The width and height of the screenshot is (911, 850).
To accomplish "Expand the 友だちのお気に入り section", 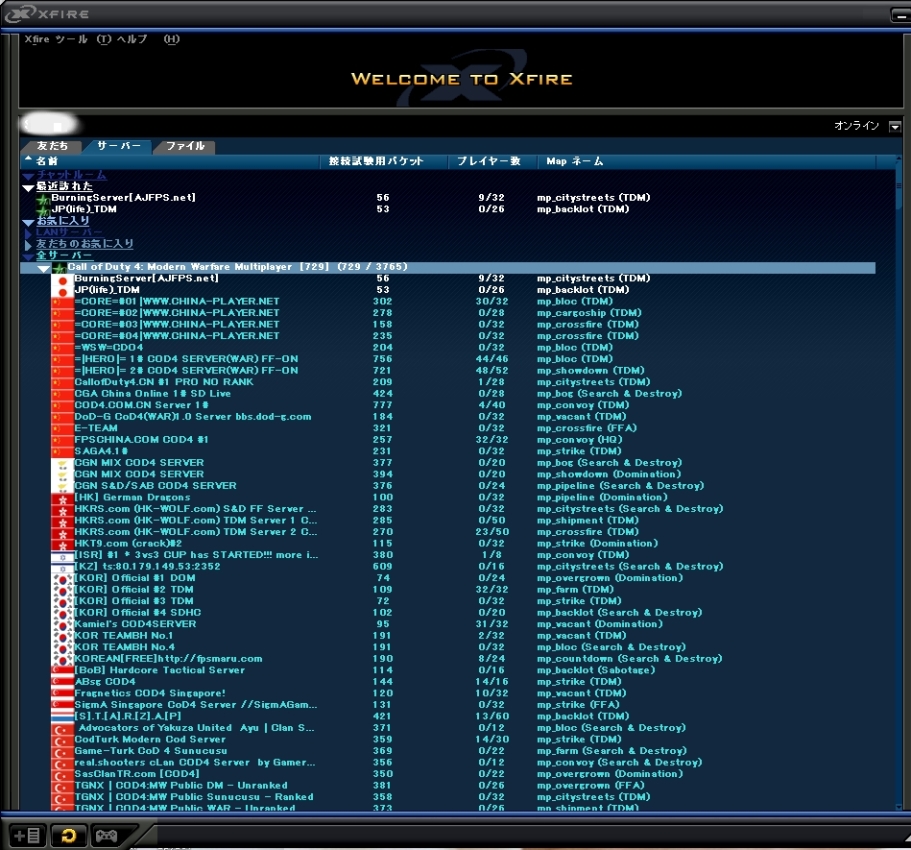I will [27, 245].
